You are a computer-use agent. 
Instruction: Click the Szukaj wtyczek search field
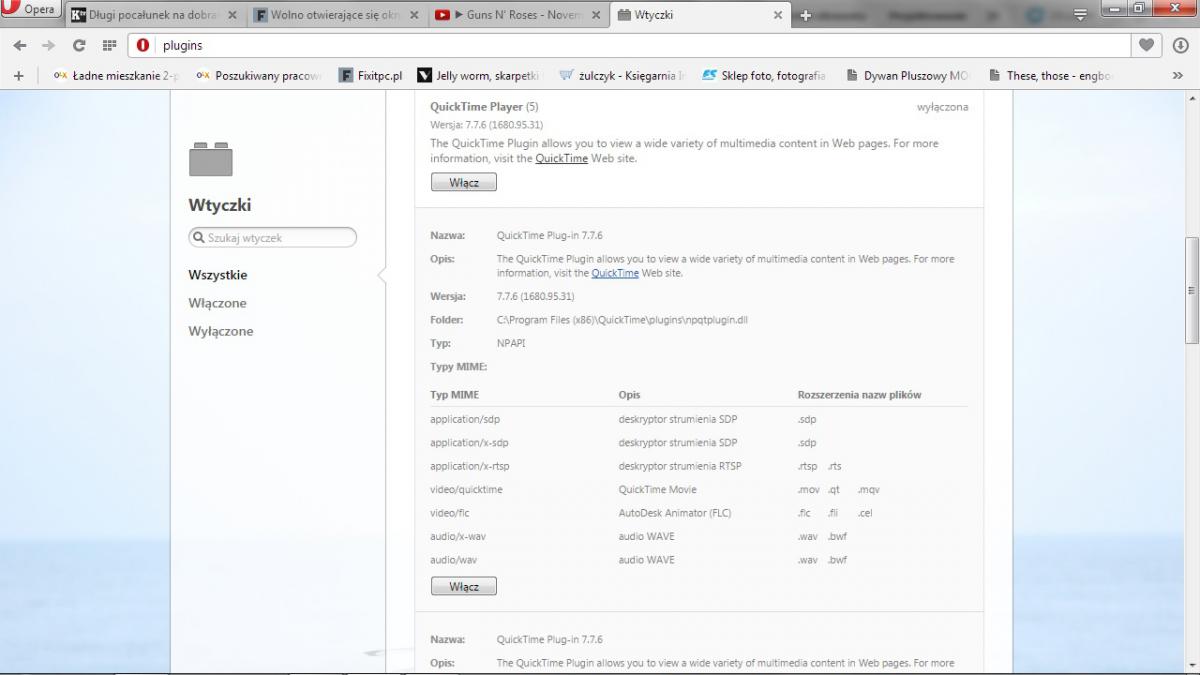pyautogui.click(x=272, y=238)
